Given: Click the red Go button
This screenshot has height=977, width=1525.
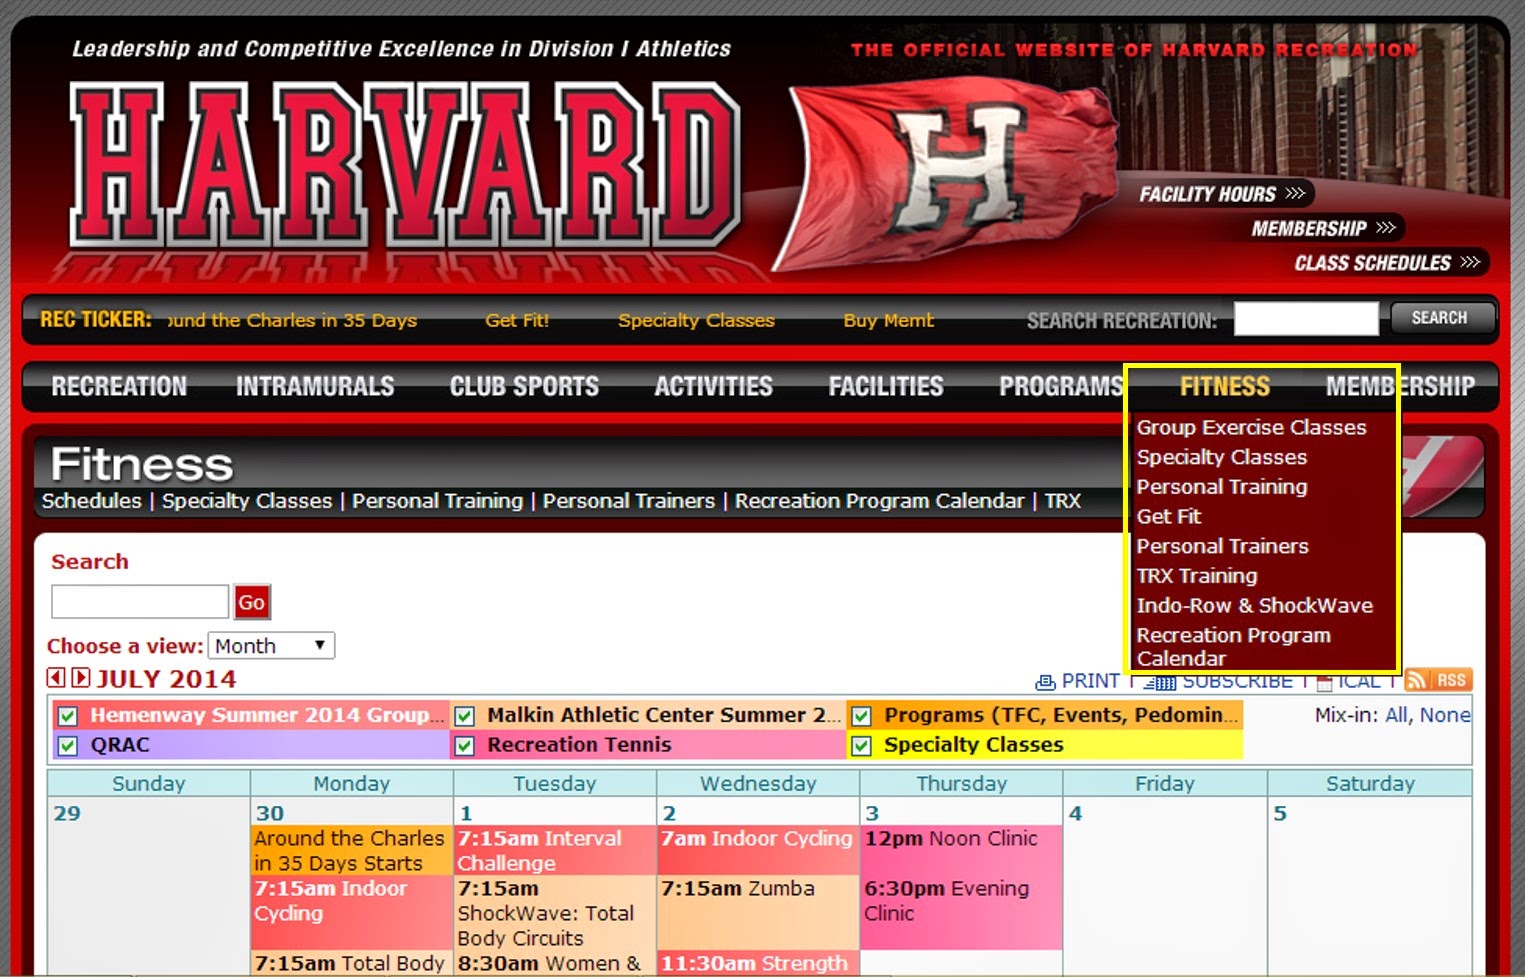Looking at the screenshot, I should click(251, 602).
